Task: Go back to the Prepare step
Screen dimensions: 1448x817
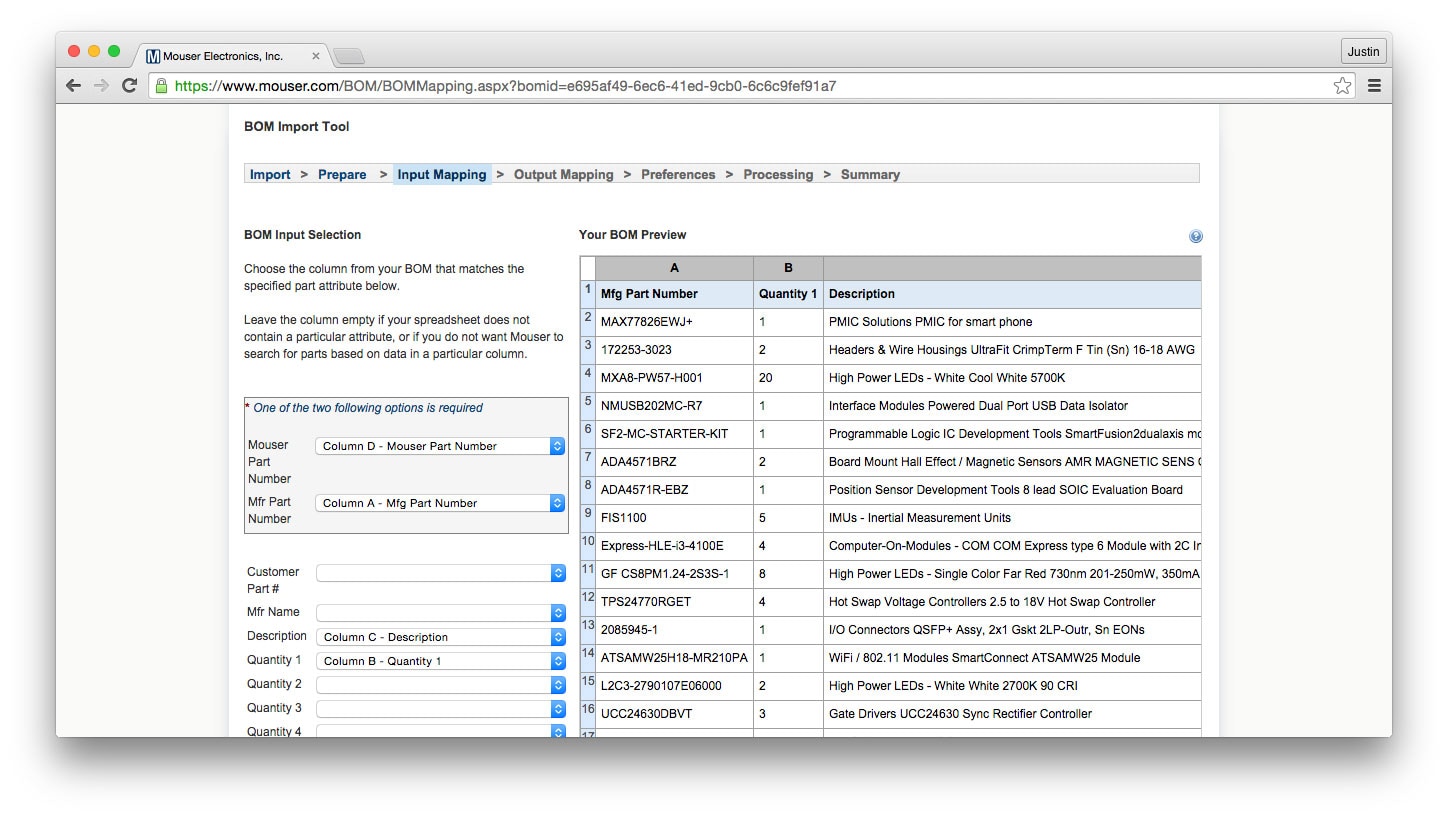Action: click(x=342, y=175)
